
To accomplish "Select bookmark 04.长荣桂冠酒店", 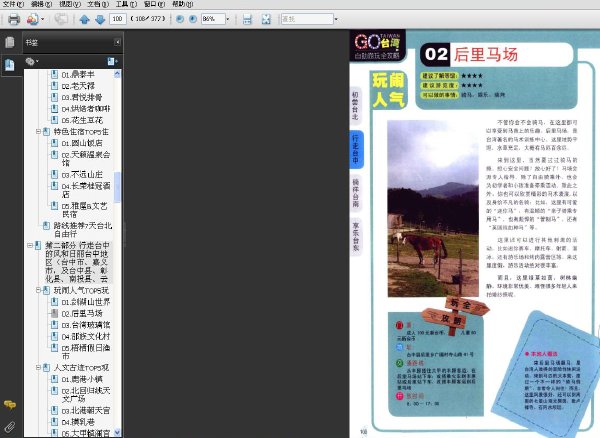I will pos(86,190).
